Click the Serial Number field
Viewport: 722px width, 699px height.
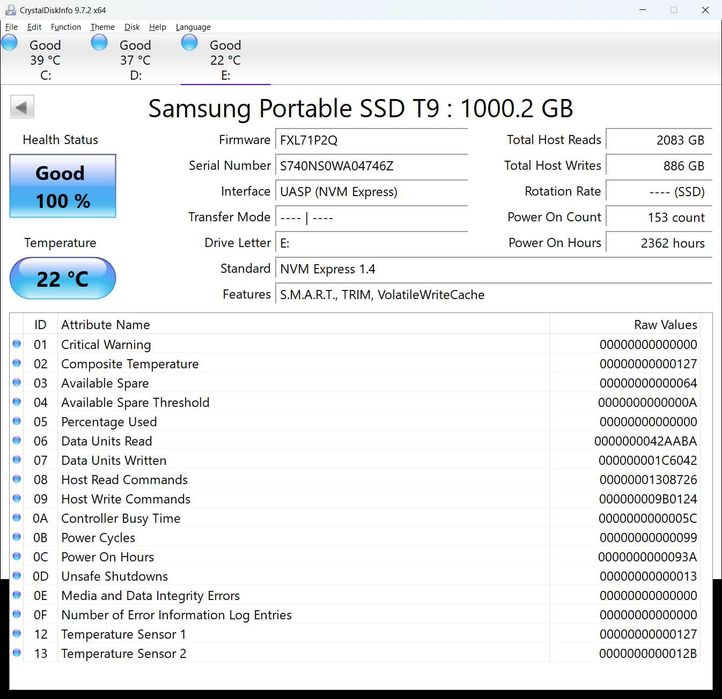point(371,166)
